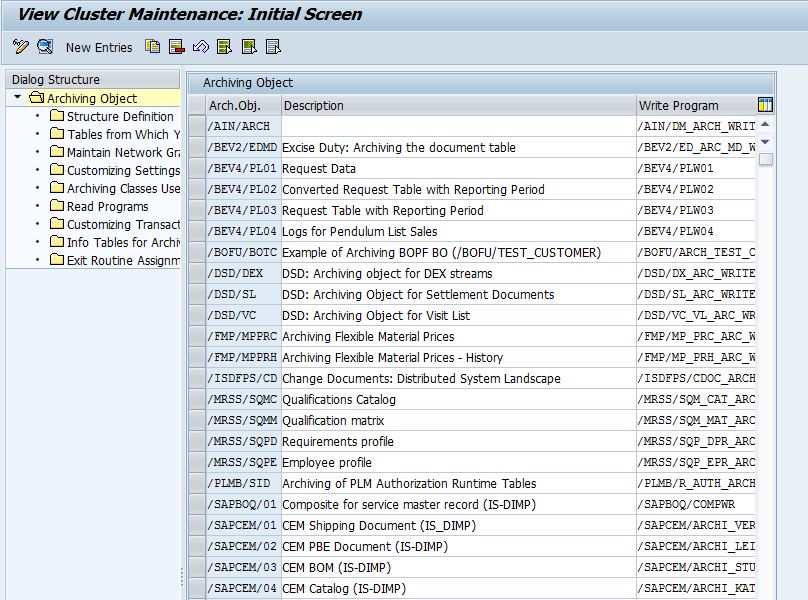Screen dimensions: 808x600
Task: Select row marker for /BOFU/BOTC
Action: tap(197, 253)
